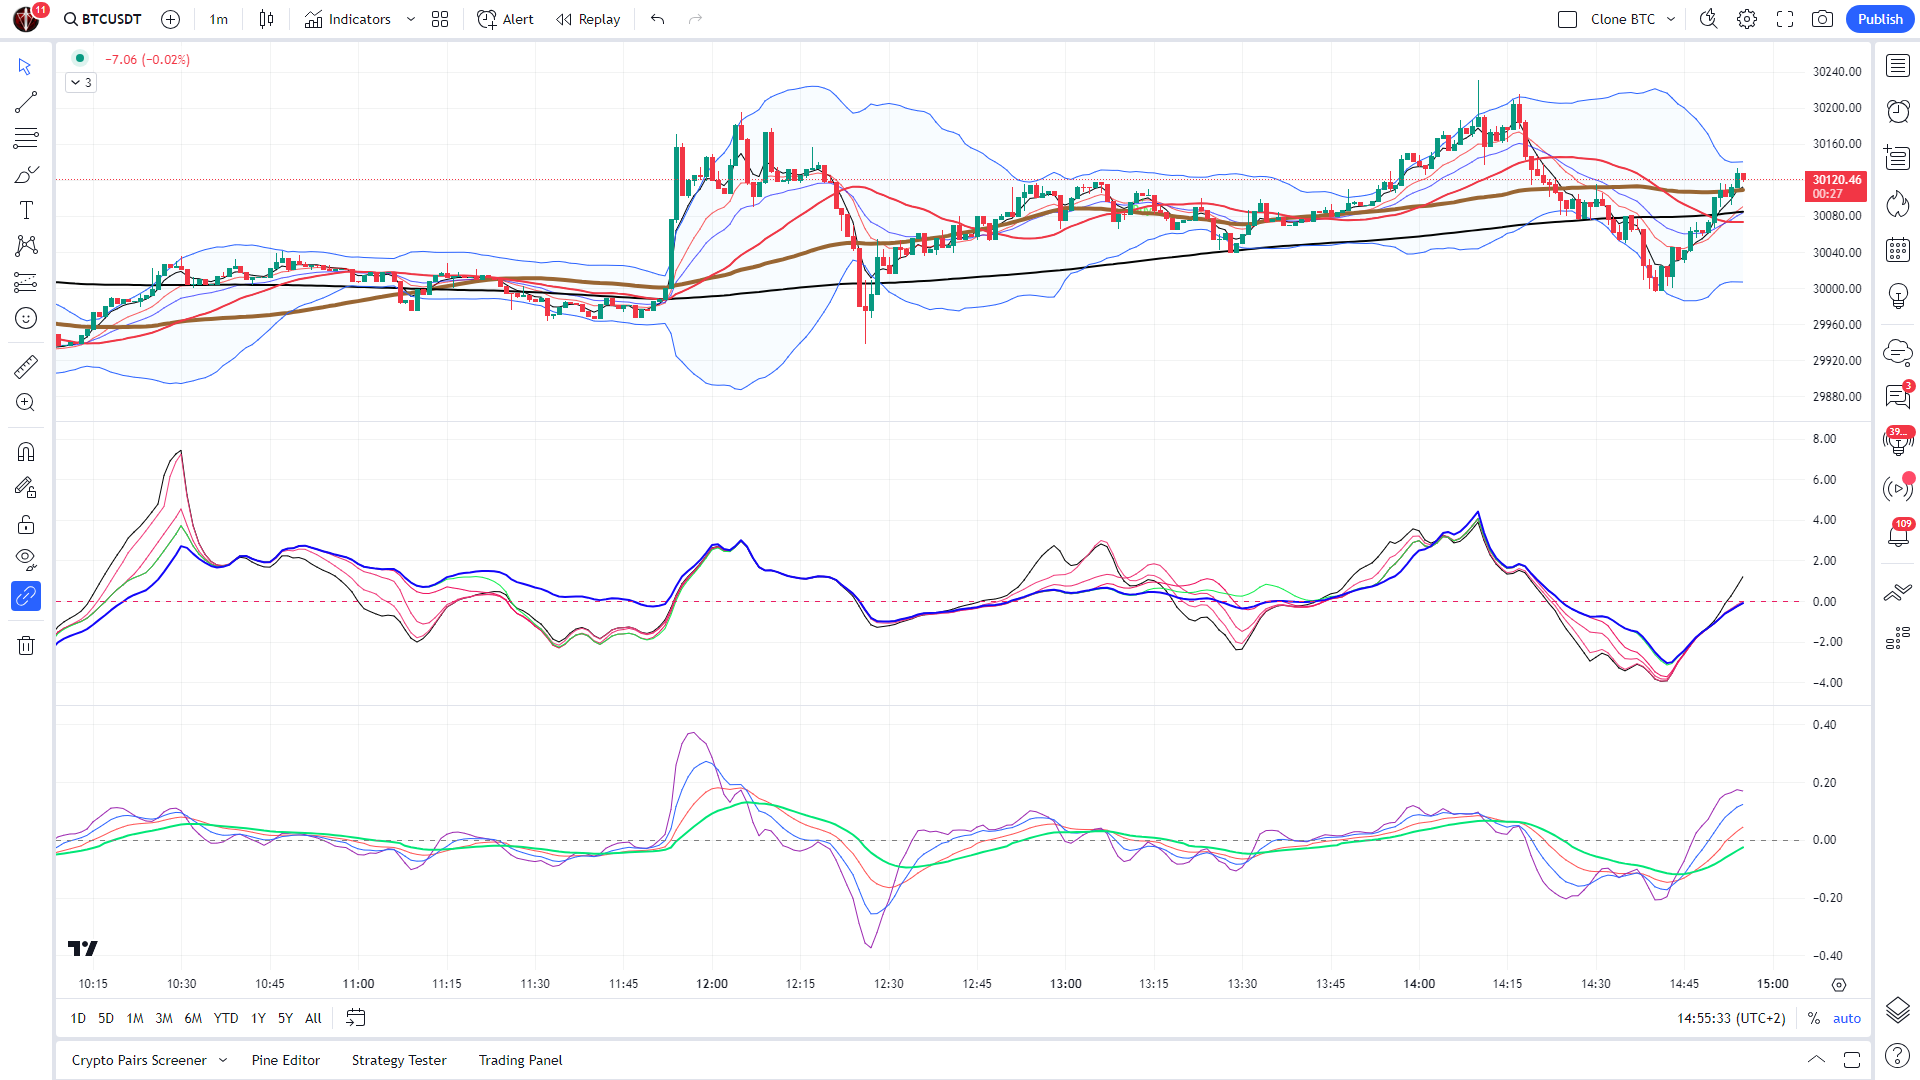This screenshot has height=1080, width=1920.
Task: Open the patterns tool
Action: pyautogui.click(x=26, y=246)
